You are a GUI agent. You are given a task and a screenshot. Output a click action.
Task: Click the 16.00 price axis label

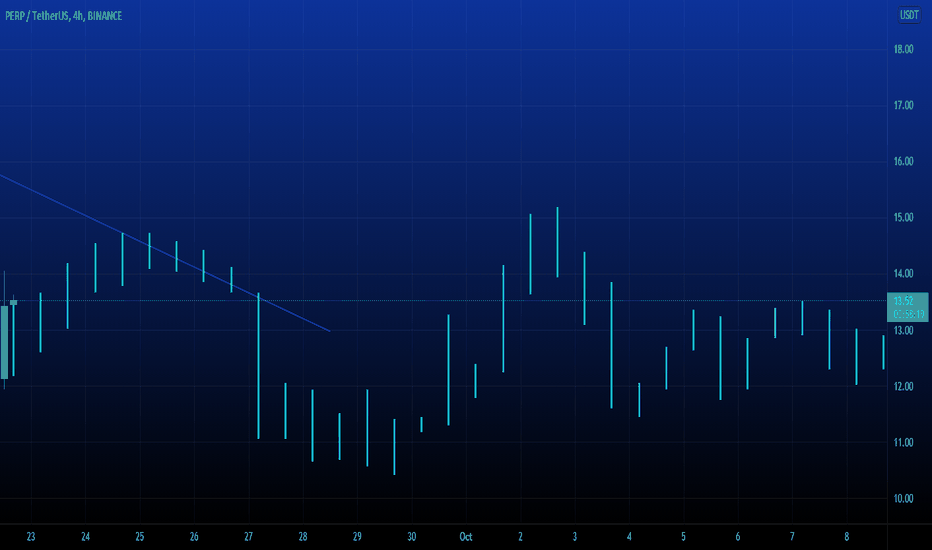(x=903, y=161)
